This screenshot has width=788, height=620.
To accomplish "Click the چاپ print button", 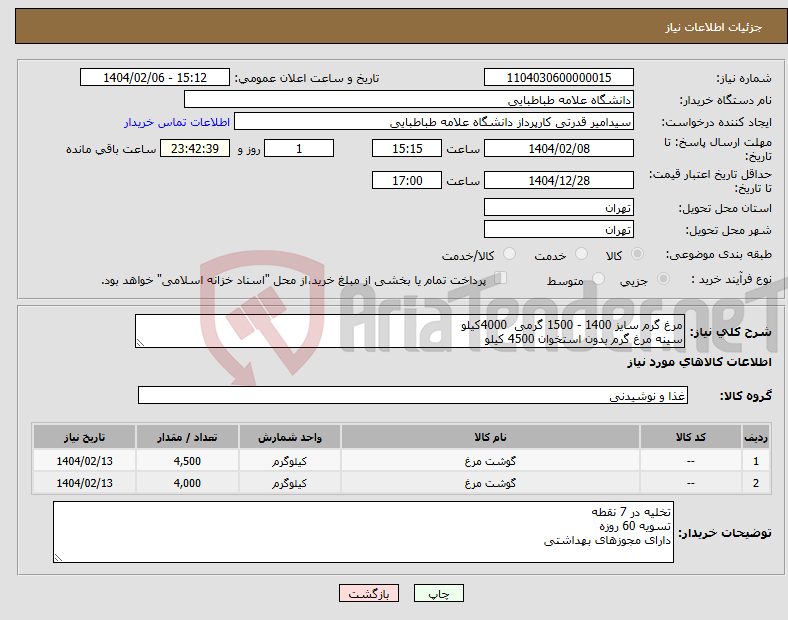I will (438, 593).
